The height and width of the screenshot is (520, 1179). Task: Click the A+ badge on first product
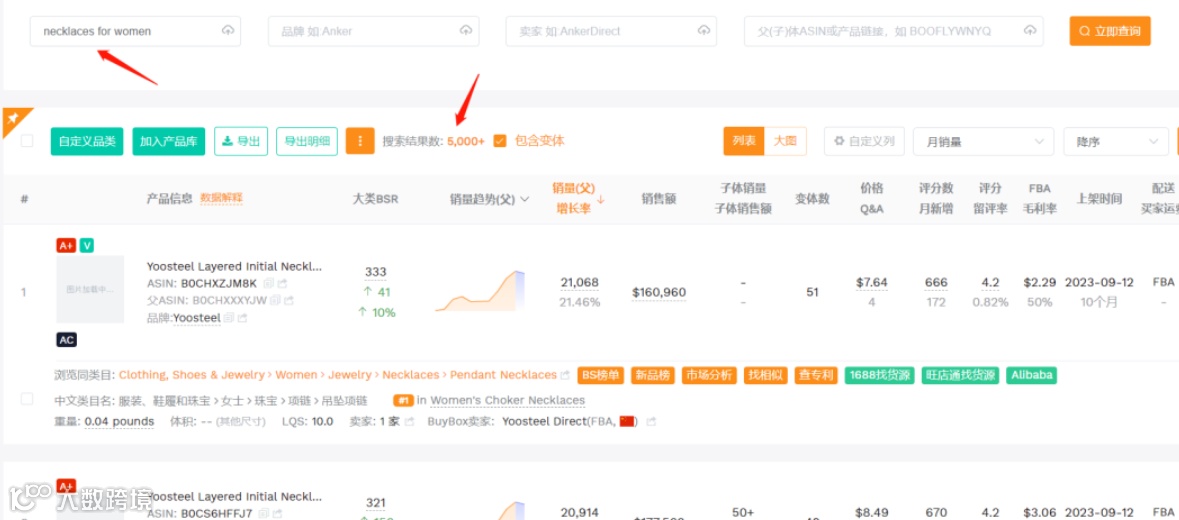coord(66,246)
